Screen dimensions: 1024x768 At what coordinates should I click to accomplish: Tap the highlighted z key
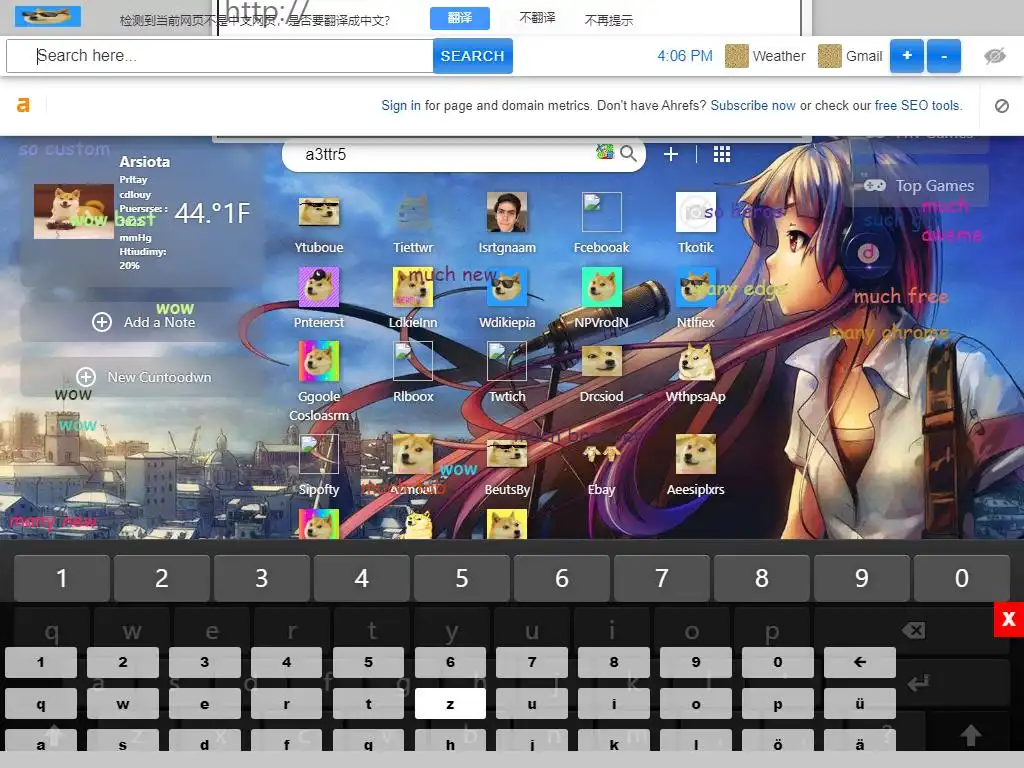coord(450,704)
